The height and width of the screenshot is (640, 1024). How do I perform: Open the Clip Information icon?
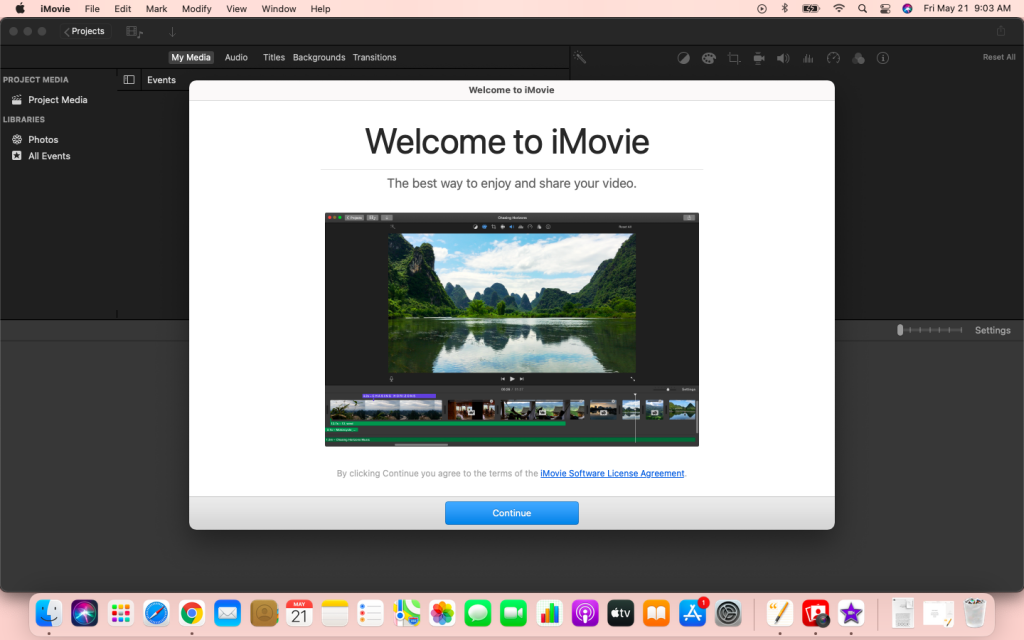click(x=883, y=58)
